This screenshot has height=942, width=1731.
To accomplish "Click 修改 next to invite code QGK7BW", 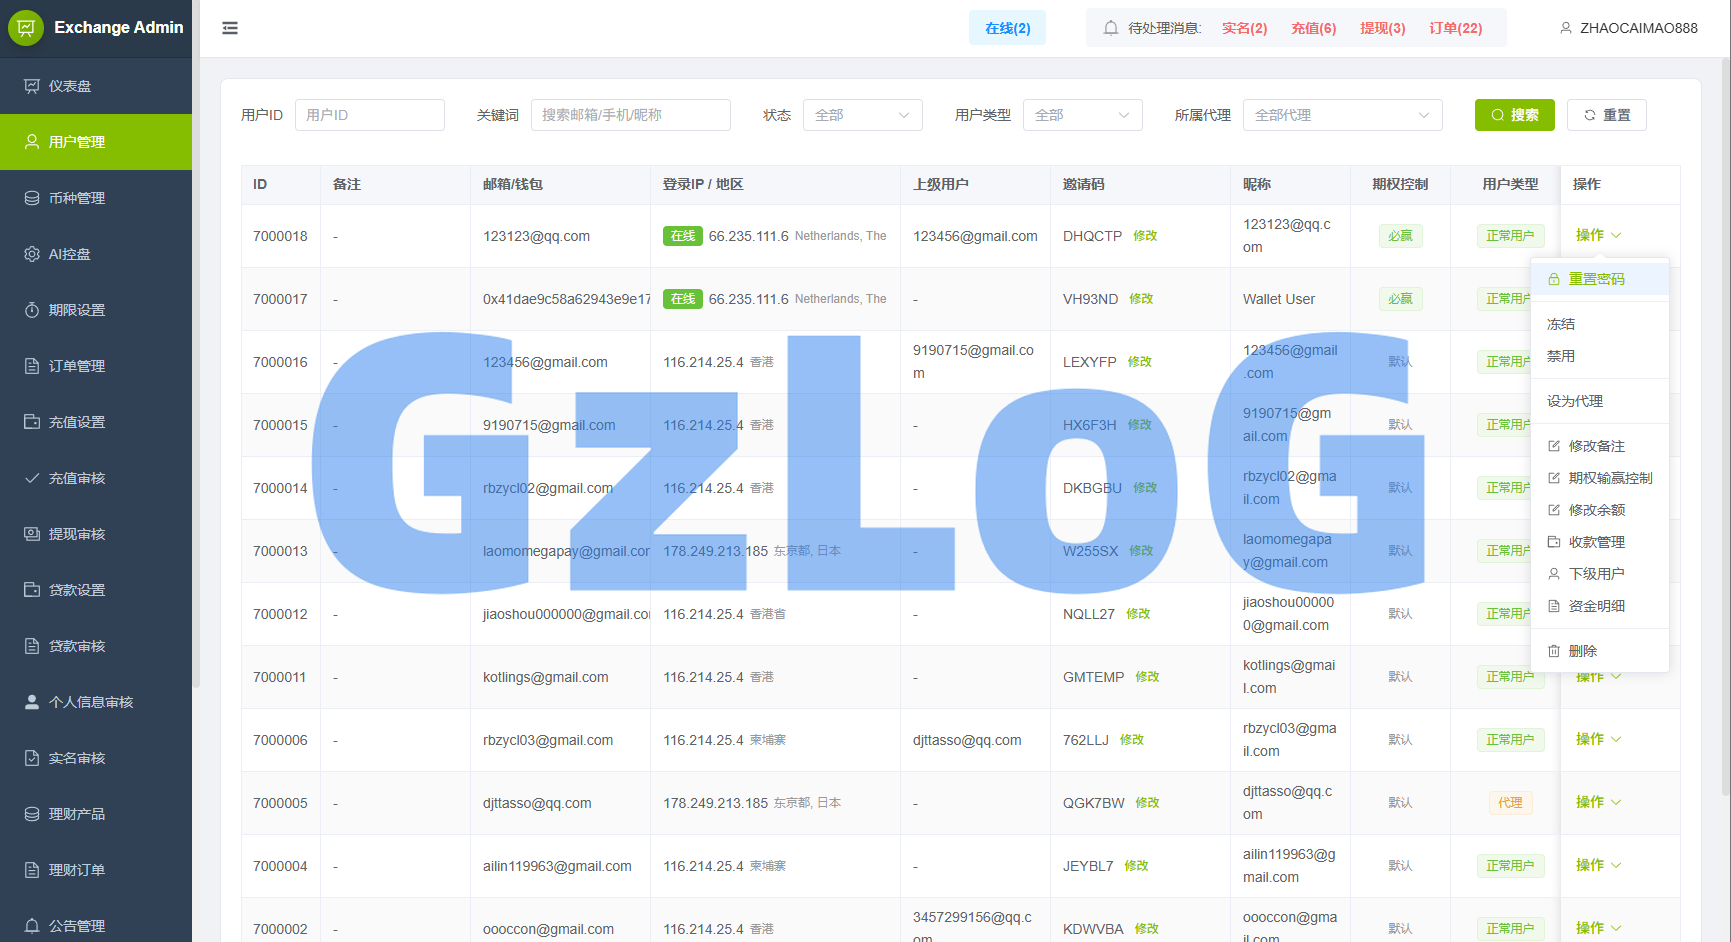I will (1147, 803).
